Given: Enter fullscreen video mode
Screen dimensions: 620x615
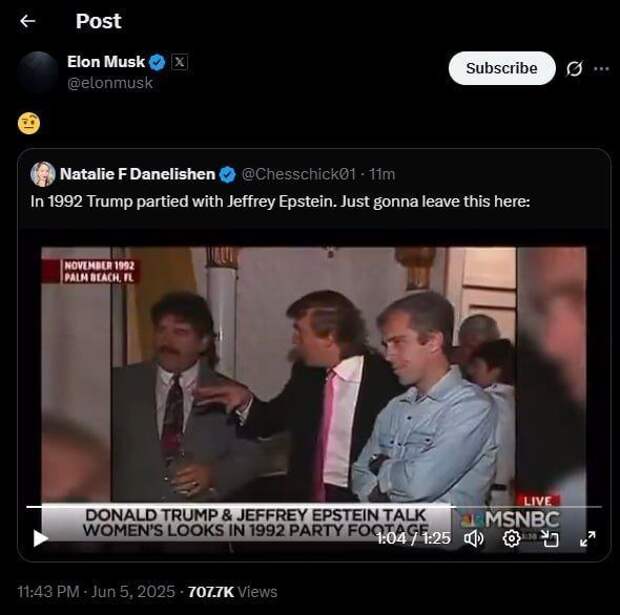Looking at the screenshot, I should pos(587,538).
